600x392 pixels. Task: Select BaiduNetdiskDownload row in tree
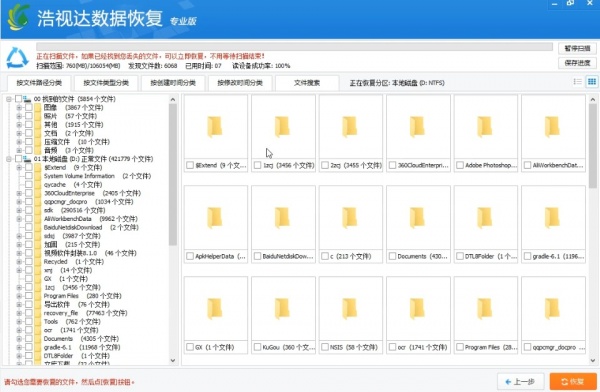91,227
